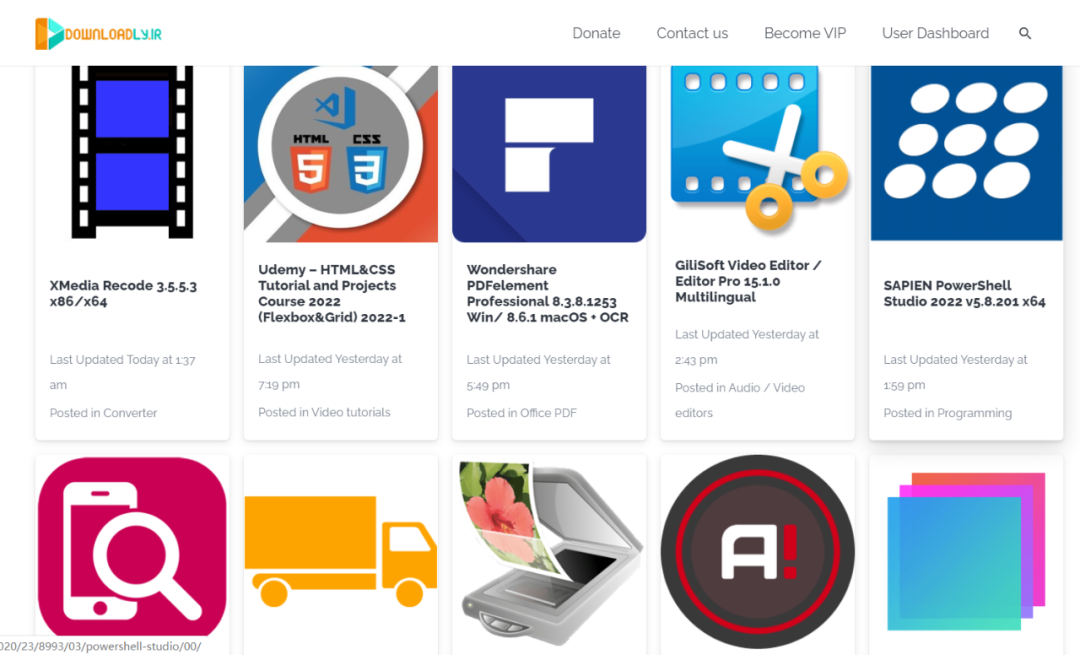Click the red circular A! icon

(x=758, y=551)
